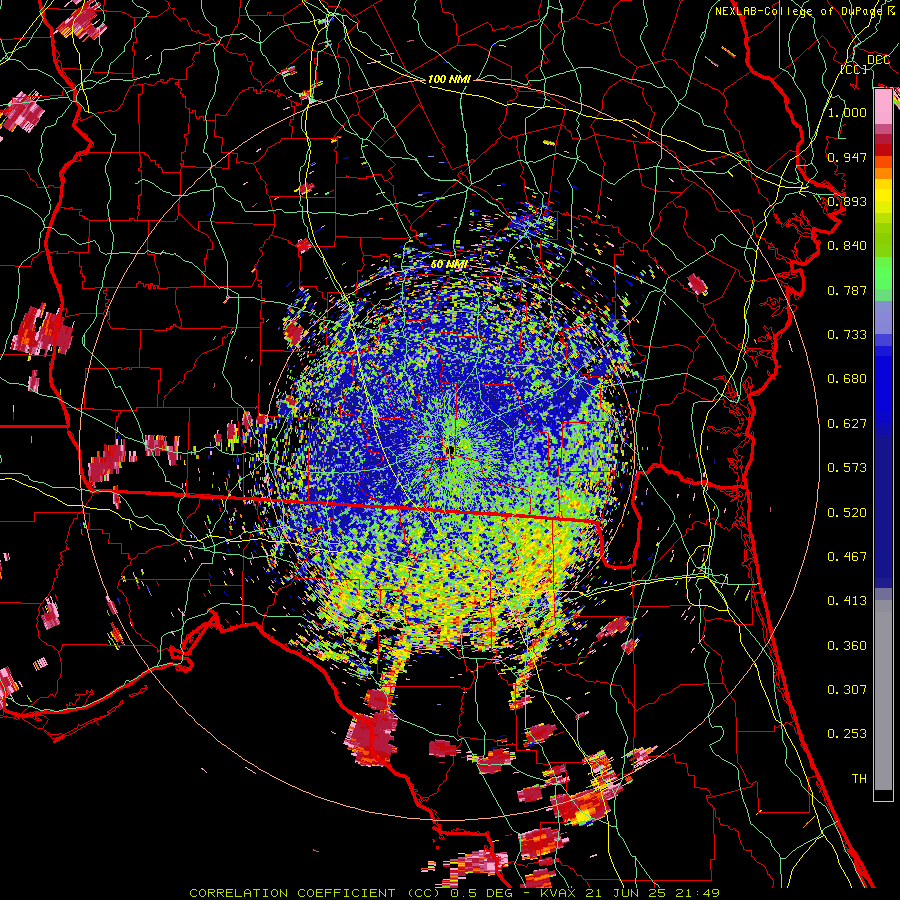The width and height of the screenshot is (900, 900).
Task: Click the 0.307 legend value
Action: pyautogui.click(x=847, y=690)
